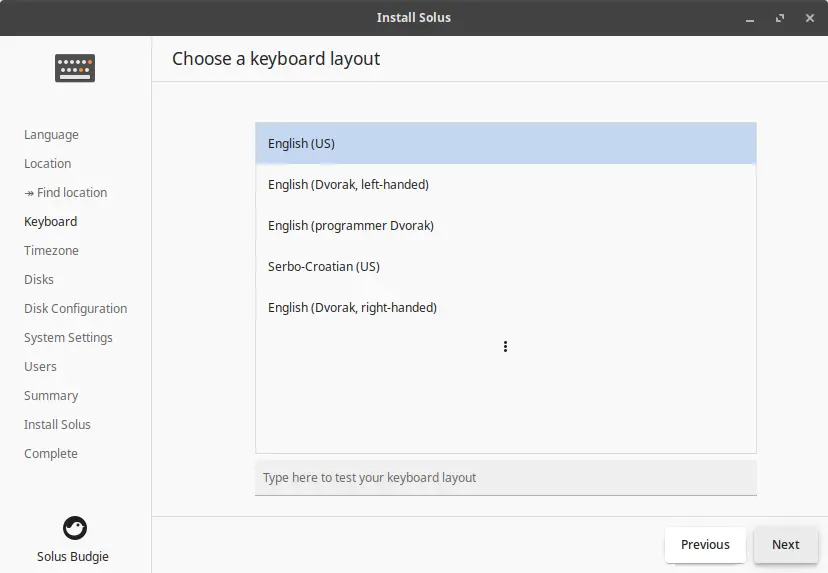Click the keyboard icon in sidebar
The width and height of the screenshot is (828, 573).
coord(75,68)
